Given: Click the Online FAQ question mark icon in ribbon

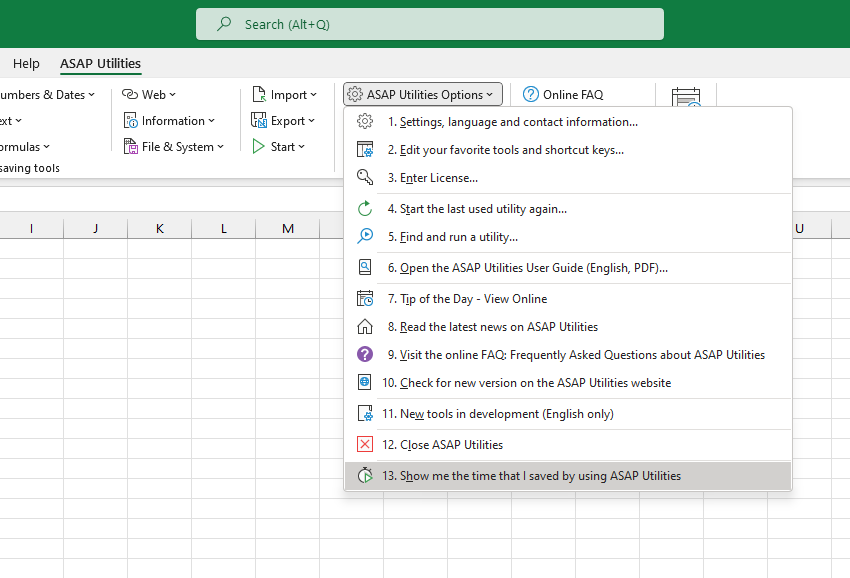Looking at the screenshot, I should [x=531, y=94].
